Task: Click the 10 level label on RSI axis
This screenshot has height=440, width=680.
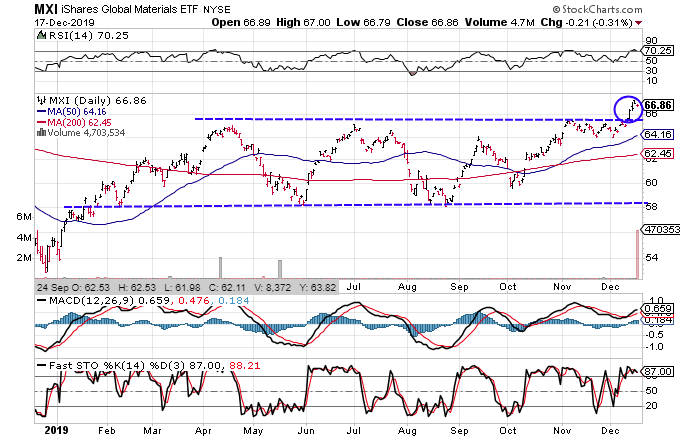Action: (651, 81)
